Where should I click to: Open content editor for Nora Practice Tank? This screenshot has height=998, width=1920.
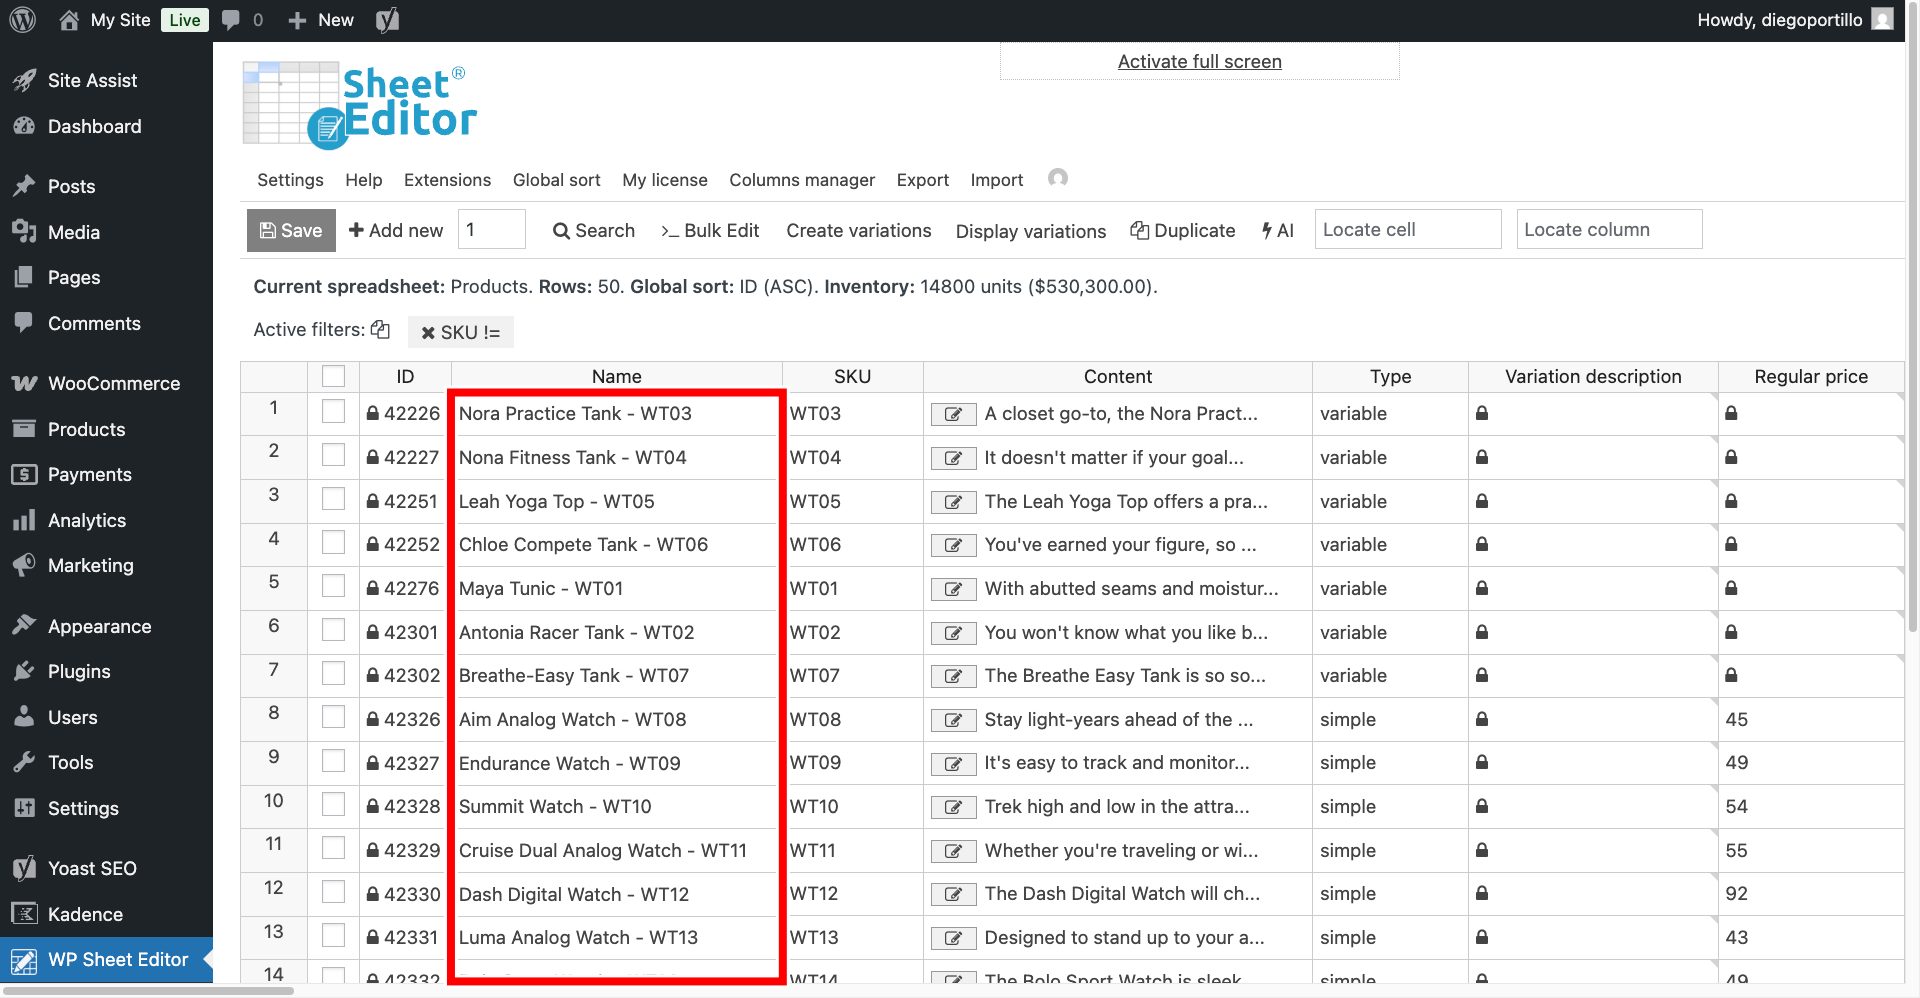click(953, 414)
